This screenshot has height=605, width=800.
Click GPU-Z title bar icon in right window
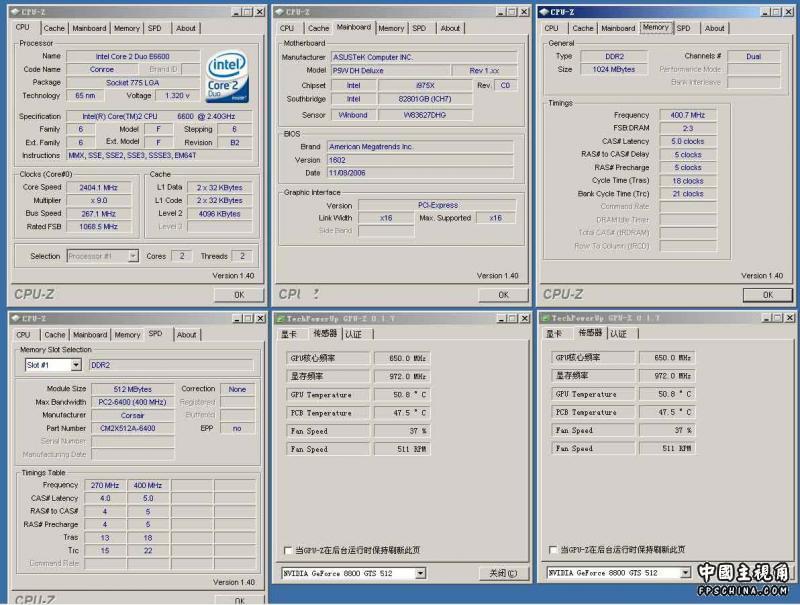[x=545, y=318]
